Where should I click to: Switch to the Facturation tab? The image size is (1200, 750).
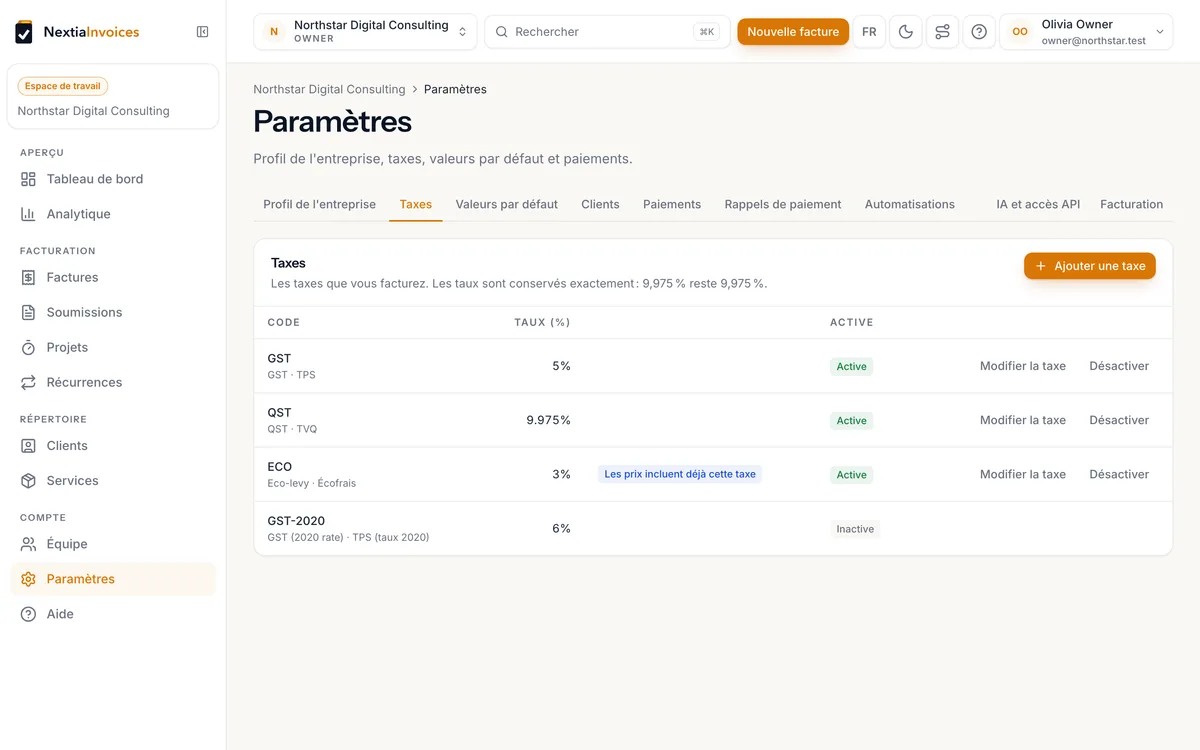click(x=1132, y=204)
